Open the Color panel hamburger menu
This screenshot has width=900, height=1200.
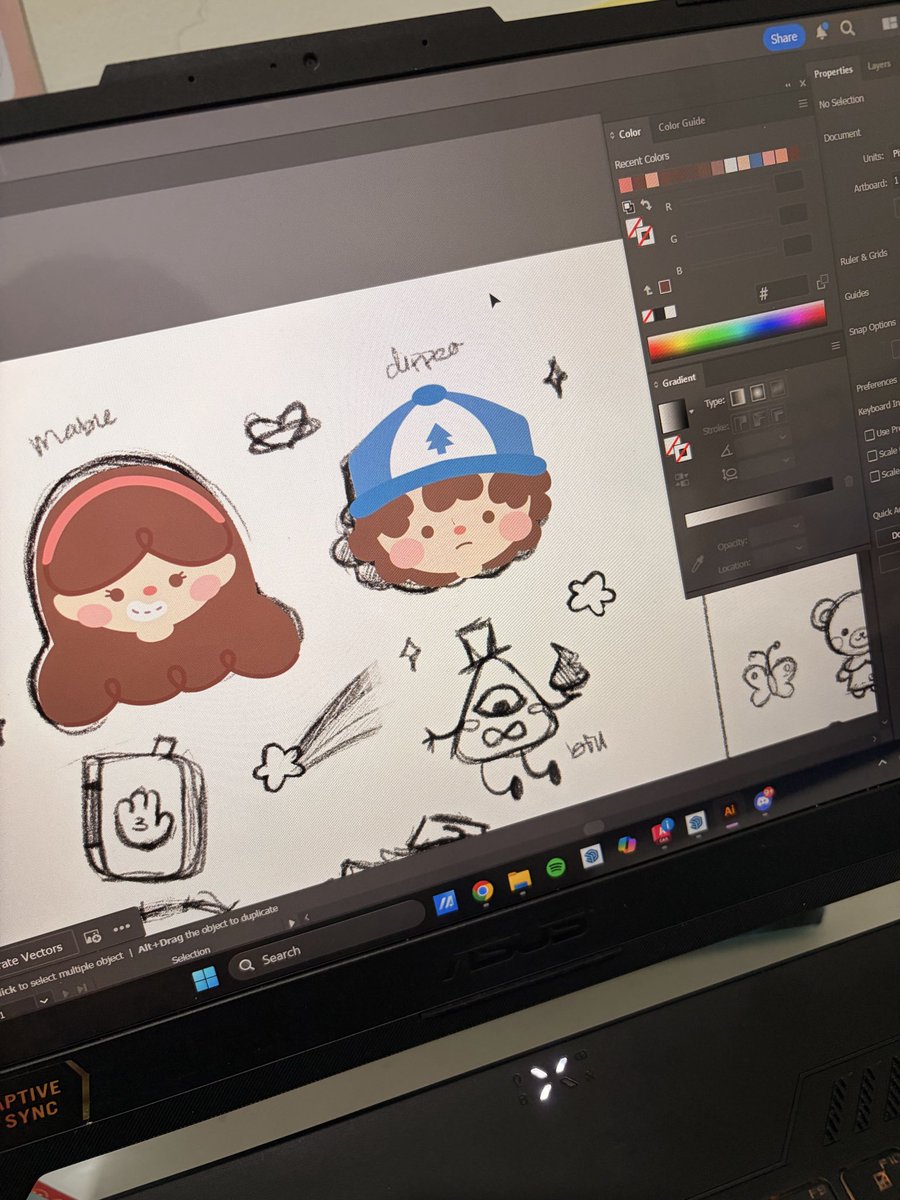coord(803,103)
